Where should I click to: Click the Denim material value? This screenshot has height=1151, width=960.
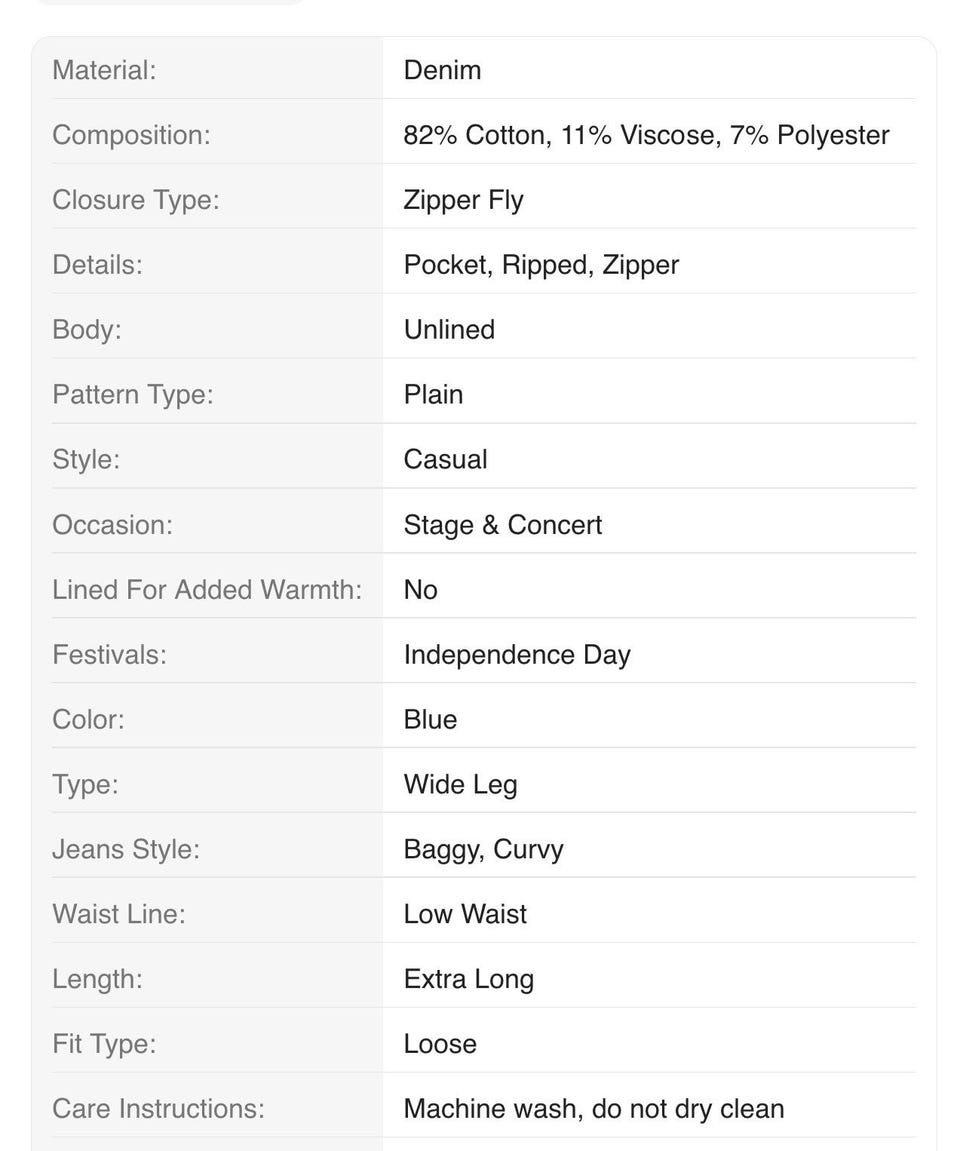[x=443, y=70]
